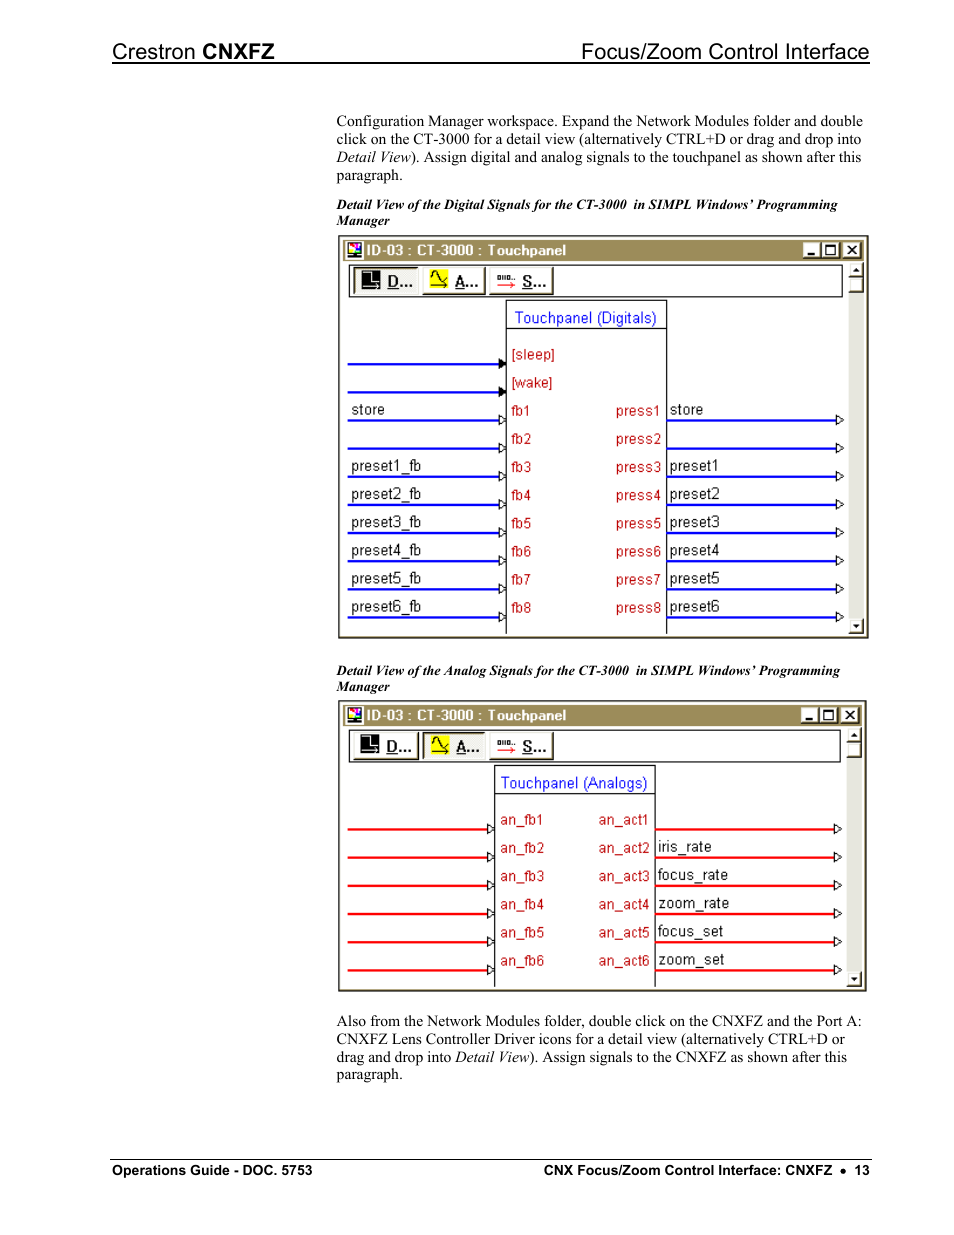Screen dimensions: 954x1235
Task: Select the preset3_fb input signal
Action: (386, 522)
